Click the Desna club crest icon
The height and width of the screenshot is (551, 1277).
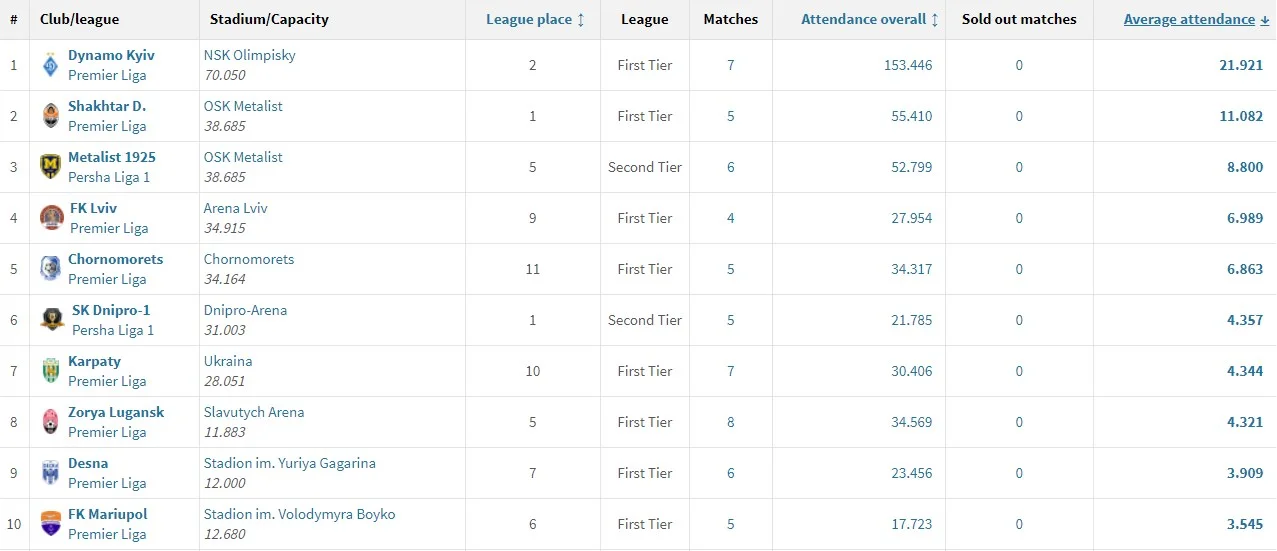point(50,473)
